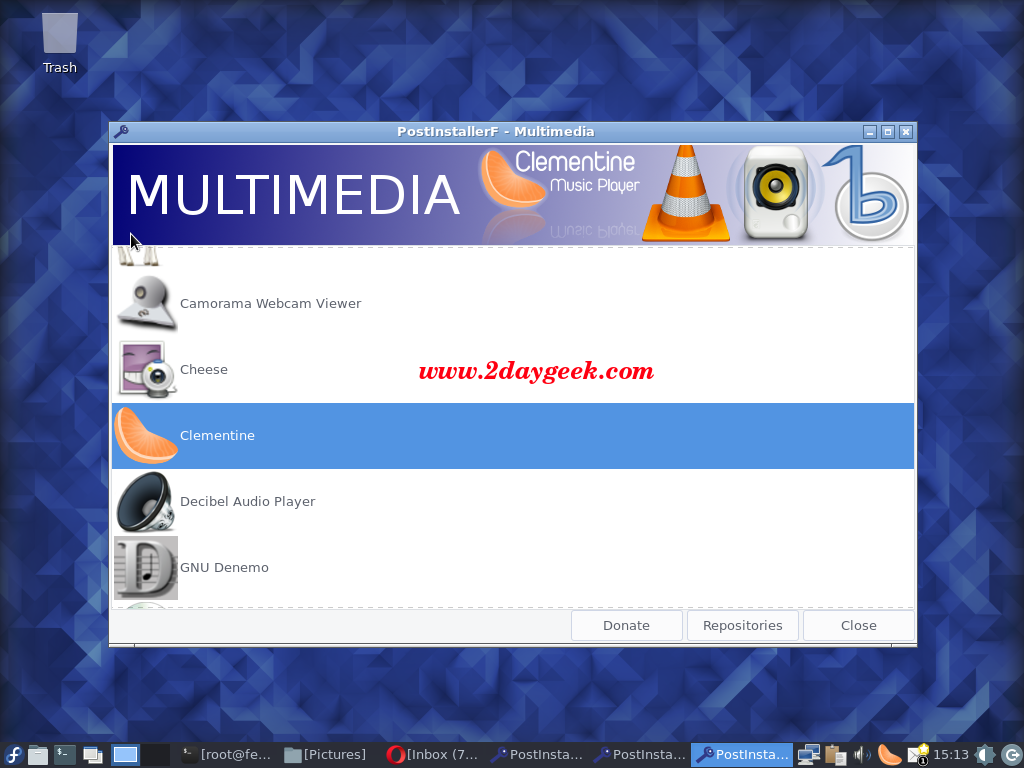Pick the GNU Denemo label
The height and width of the screenshot is (768, 1024).
point(224,568)
